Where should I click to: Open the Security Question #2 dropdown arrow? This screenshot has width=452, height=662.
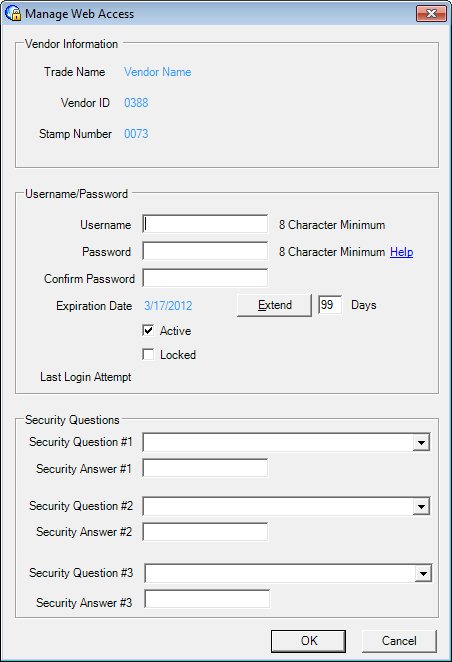(x=421, y=506)
